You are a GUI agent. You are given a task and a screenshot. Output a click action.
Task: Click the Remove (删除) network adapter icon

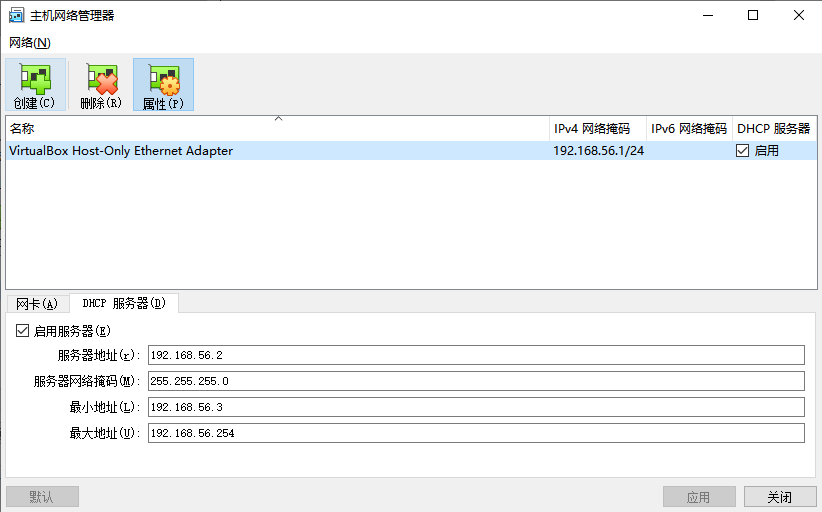tap(101, 84)
